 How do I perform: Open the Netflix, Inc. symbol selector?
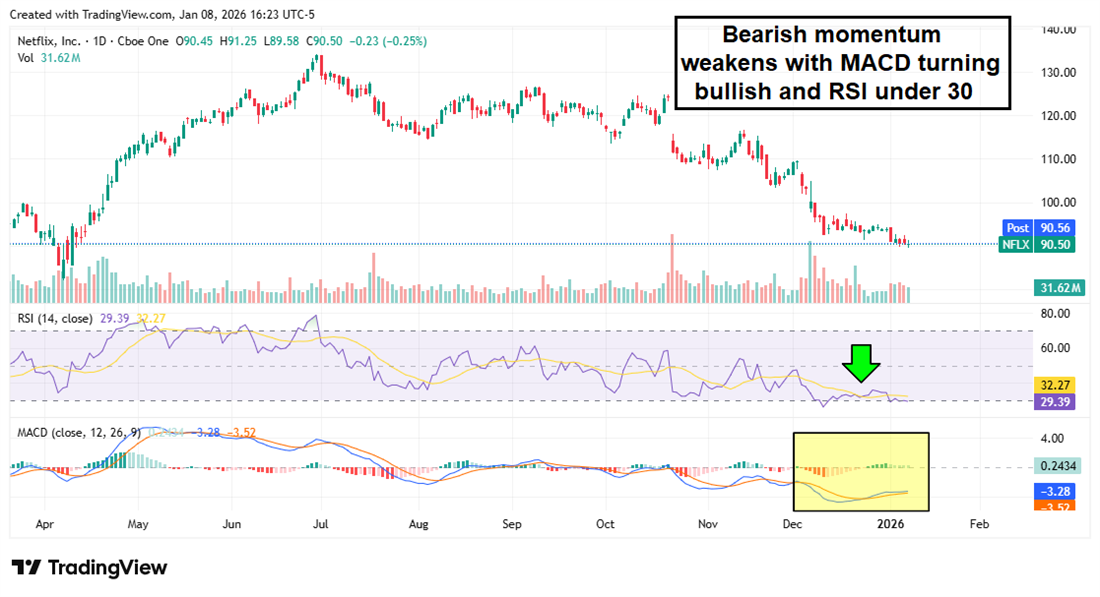pos(47,42)
